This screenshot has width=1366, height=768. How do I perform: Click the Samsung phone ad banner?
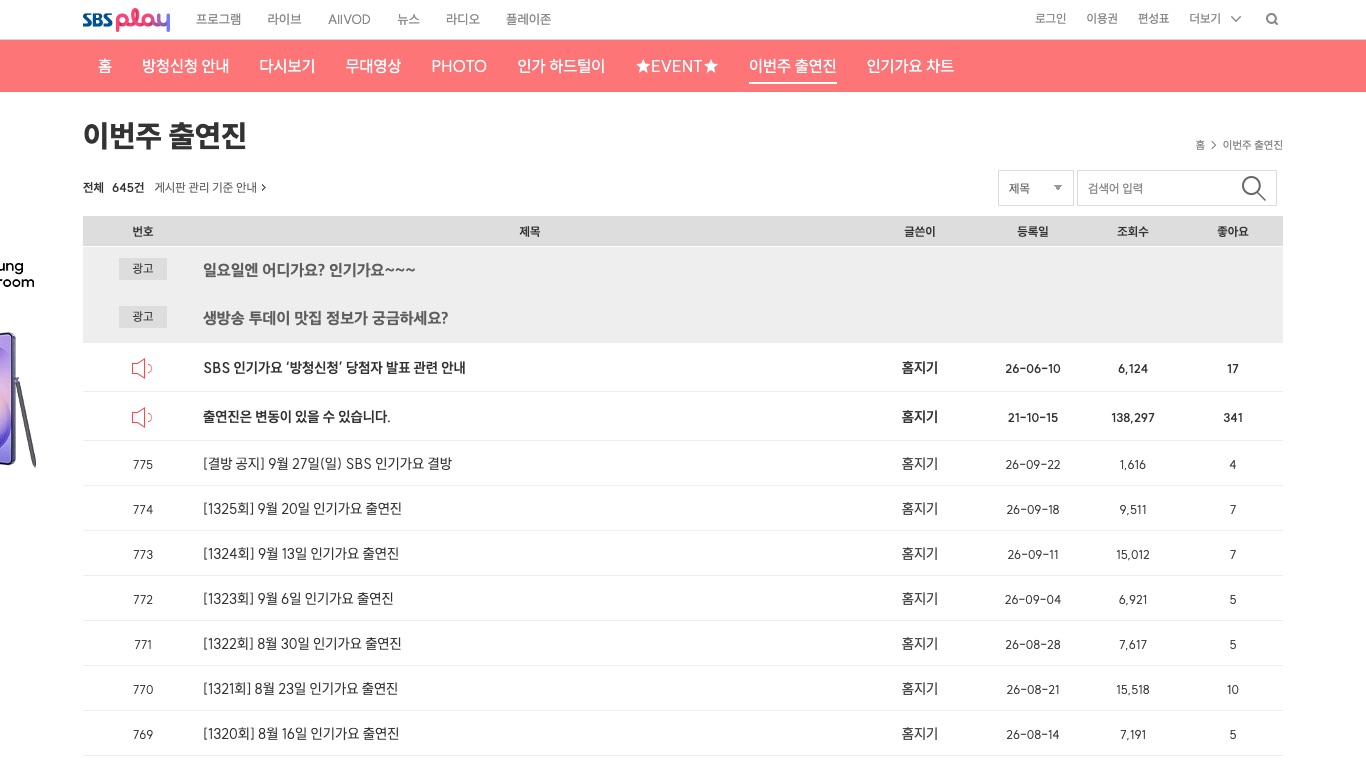(x=18, y=365)
